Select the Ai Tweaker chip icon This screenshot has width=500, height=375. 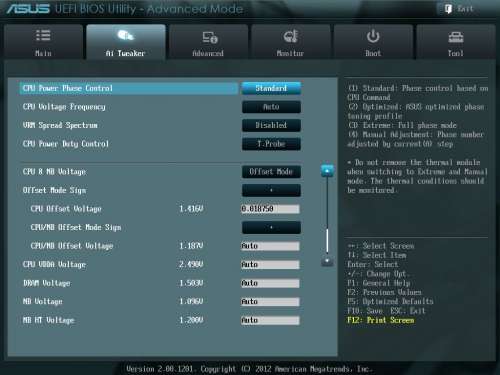coord(125,35)
